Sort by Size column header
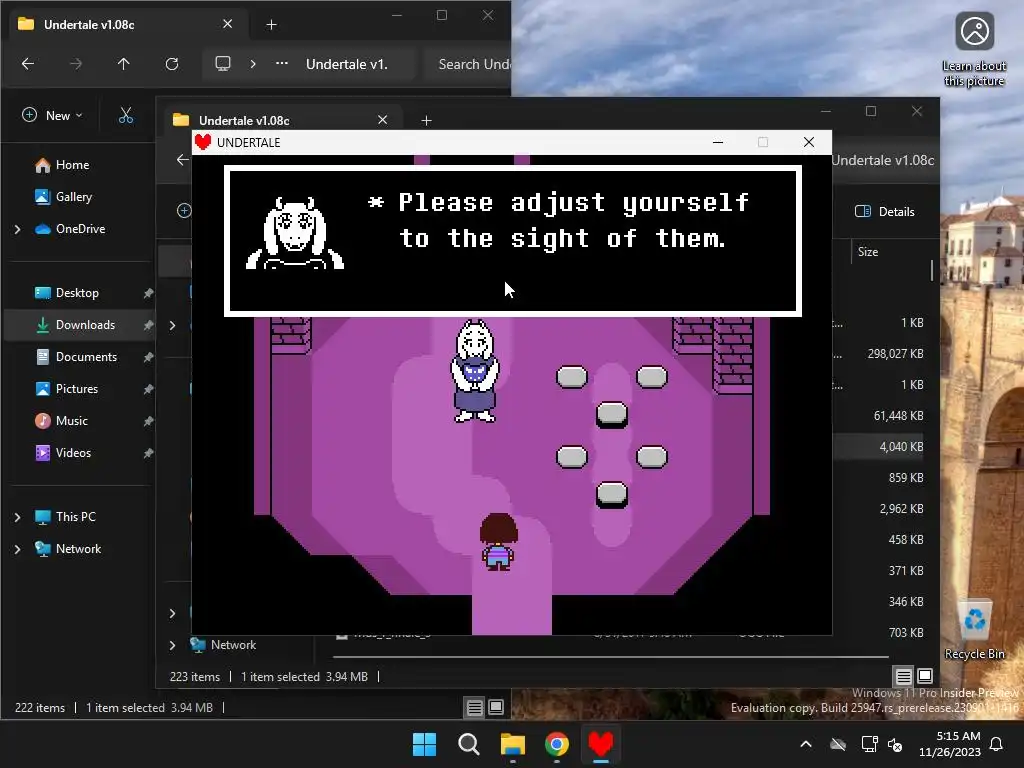This screenshot has width=1024, height=768. tap(868, 252)
